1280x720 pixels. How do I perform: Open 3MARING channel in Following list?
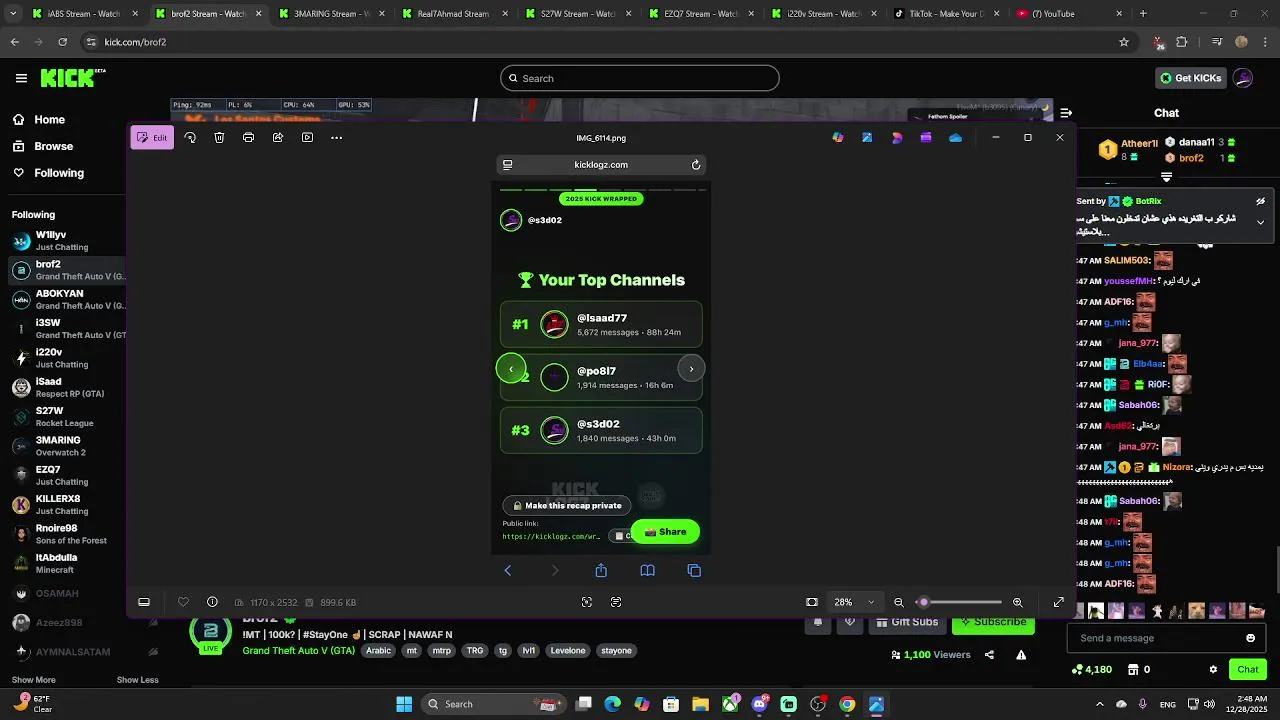(64, 446)
